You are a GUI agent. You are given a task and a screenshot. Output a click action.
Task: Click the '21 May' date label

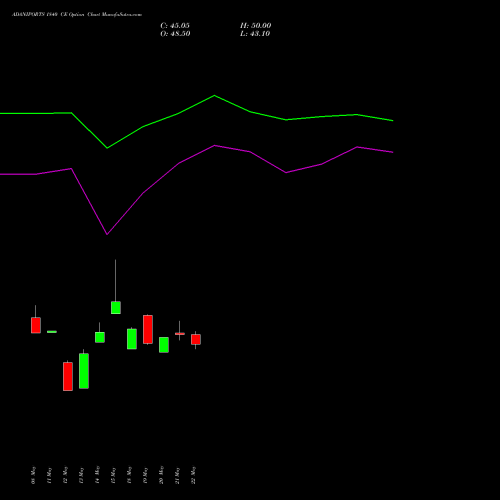point(177,475)
